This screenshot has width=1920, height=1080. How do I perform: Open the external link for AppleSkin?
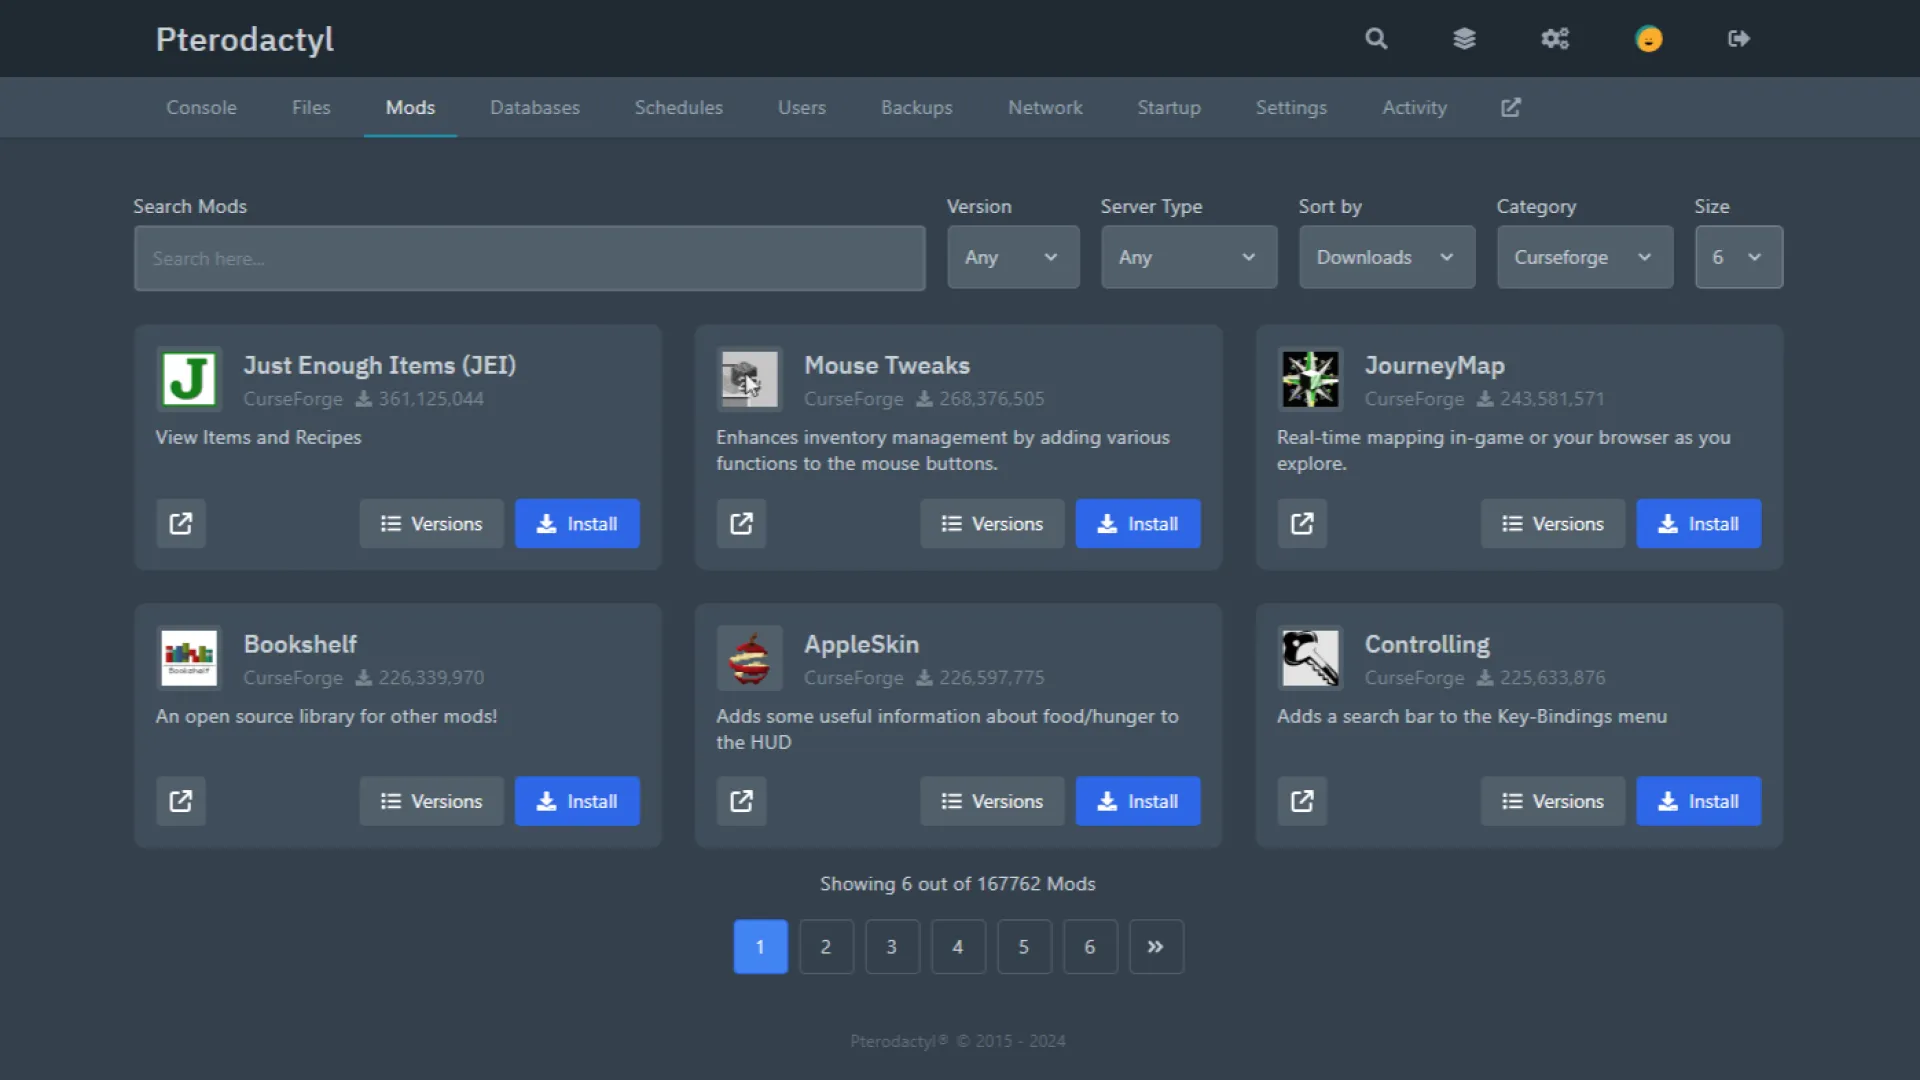[x=741, y=801]
